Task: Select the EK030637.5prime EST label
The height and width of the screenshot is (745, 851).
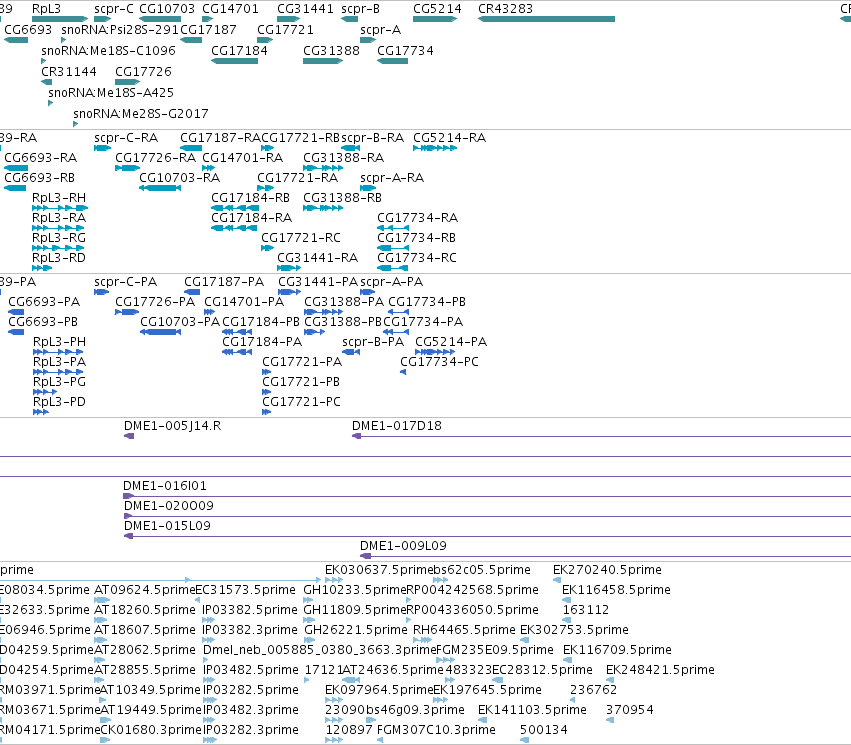Action: click(x=379, y=570)
